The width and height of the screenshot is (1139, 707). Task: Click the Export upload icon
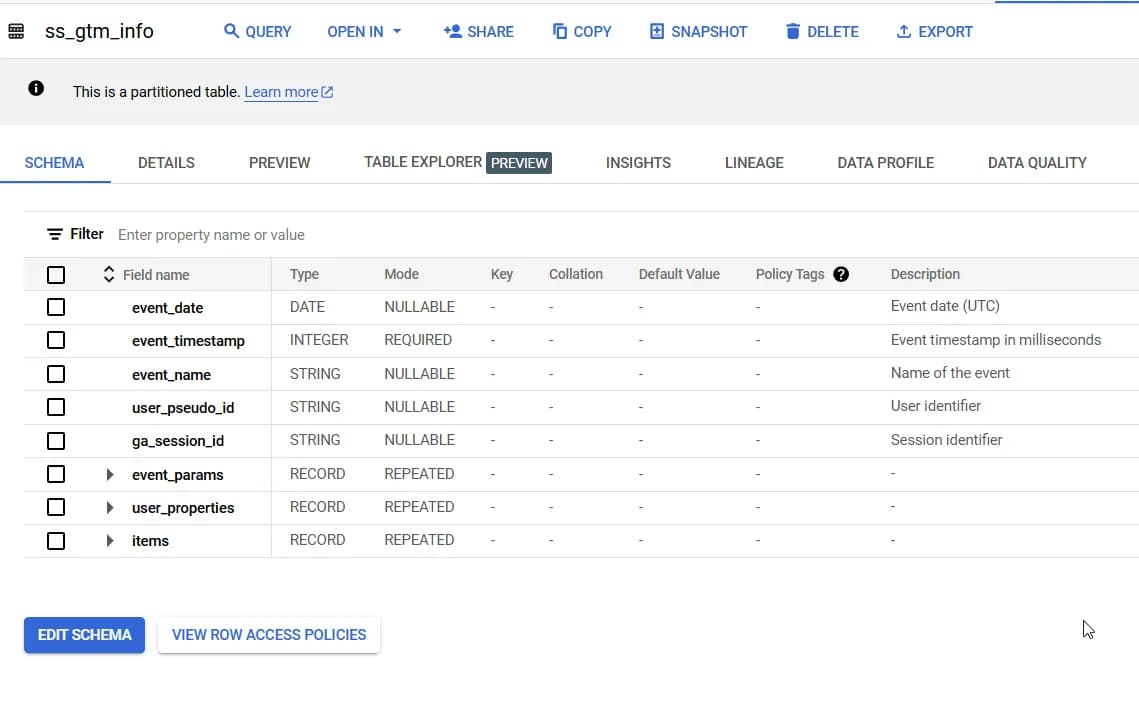coord(904,31)
